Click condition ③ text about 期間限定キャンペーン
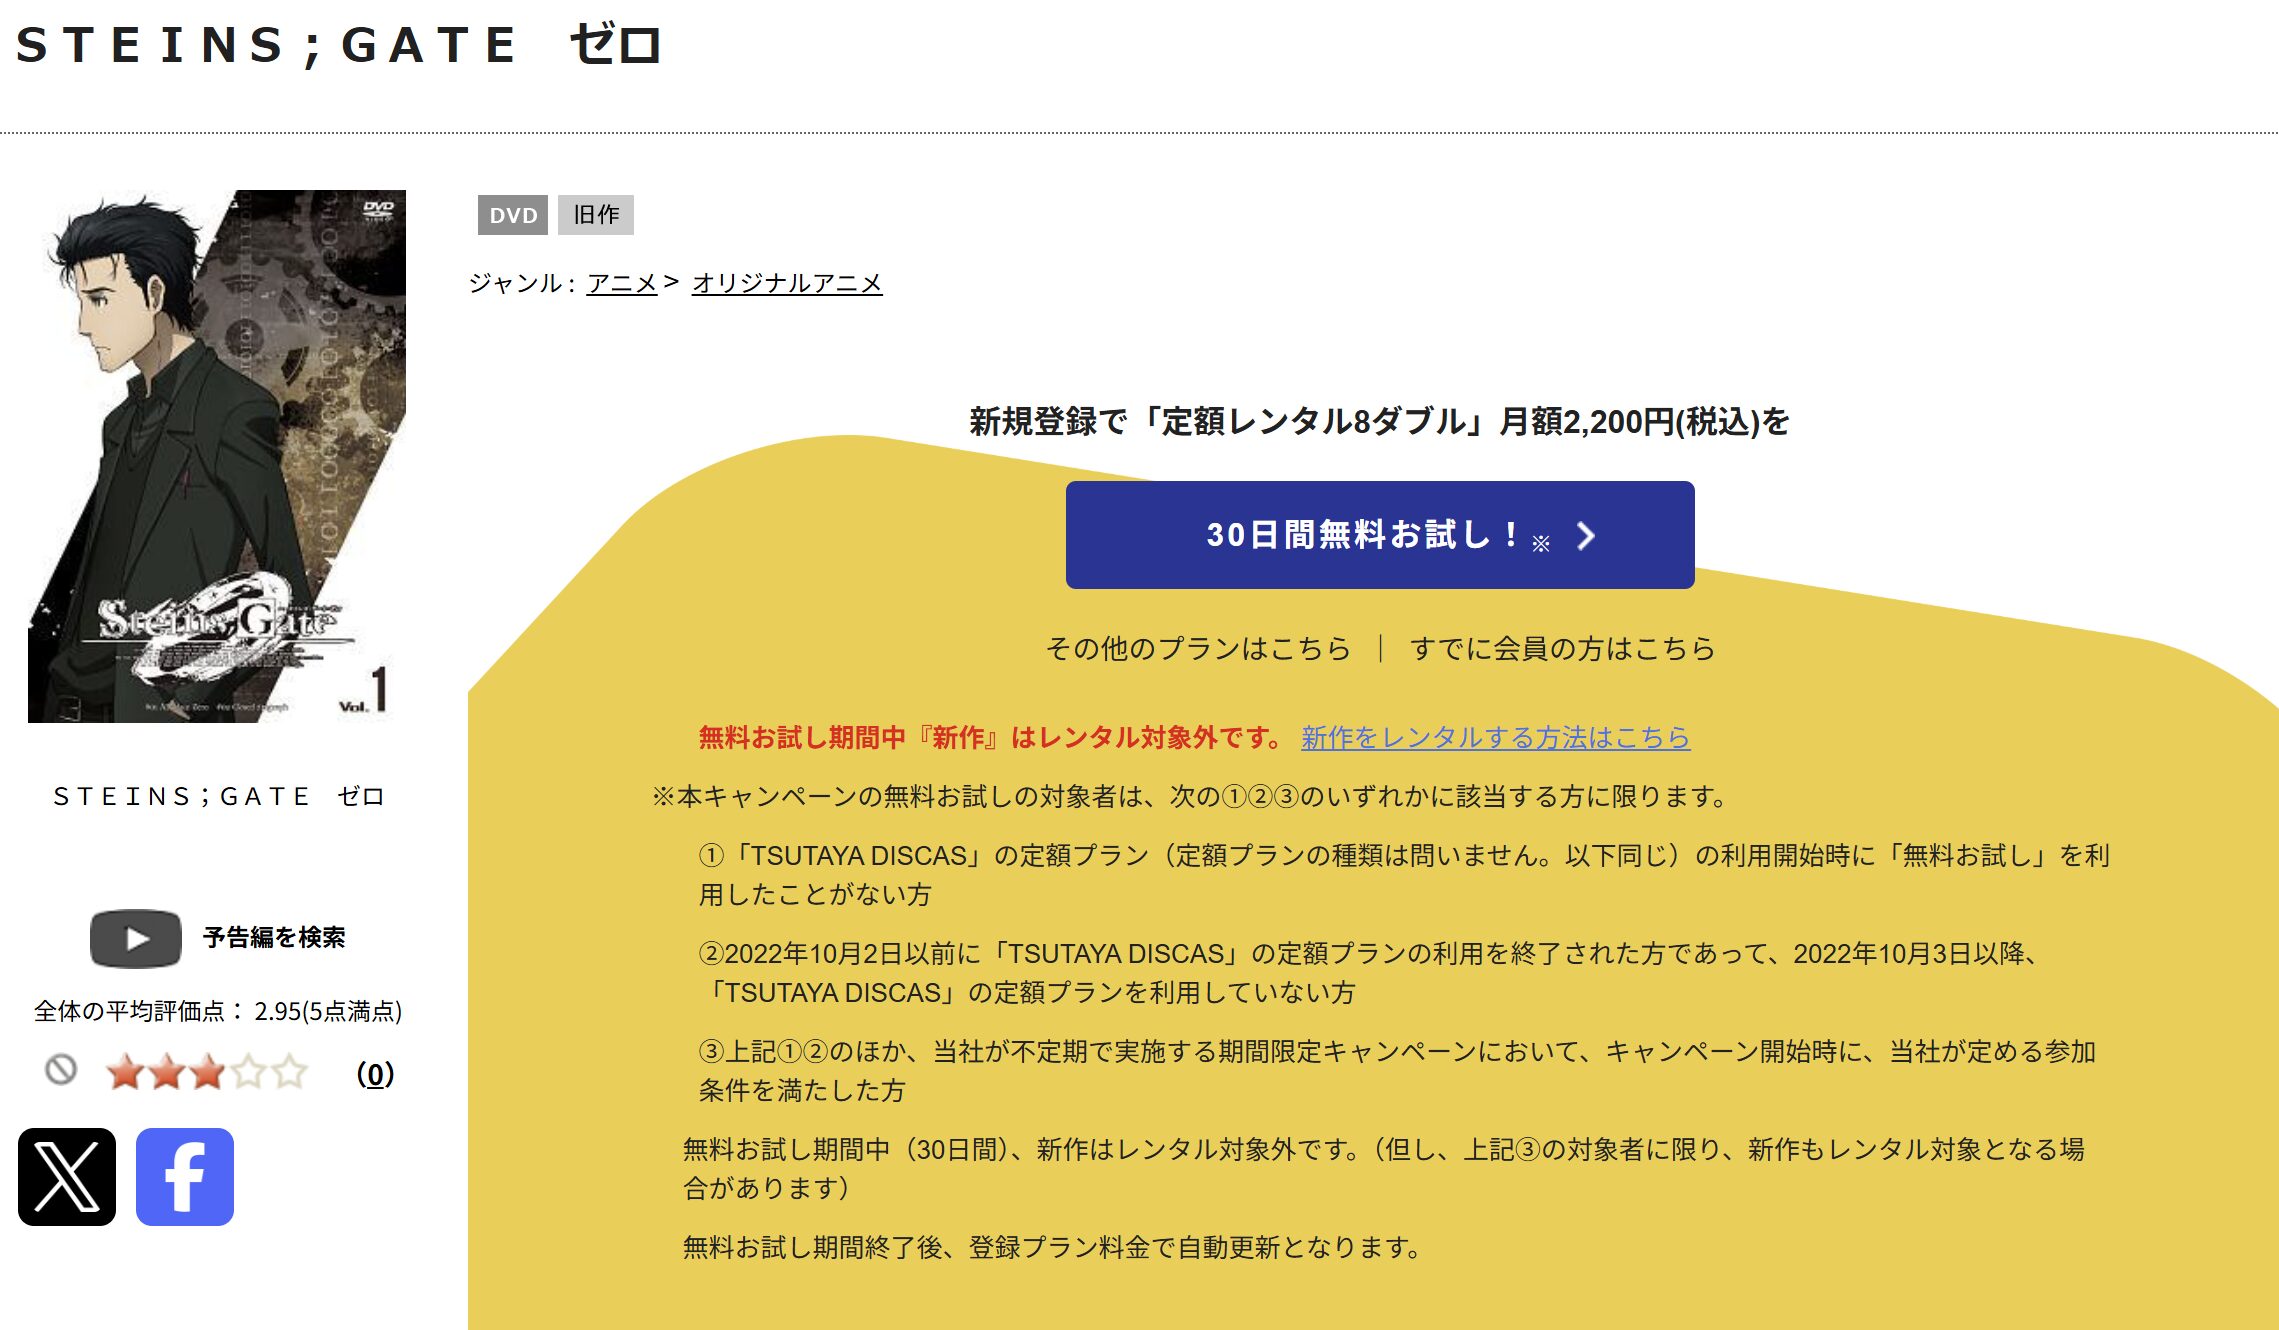 tap(1397, 1071)
